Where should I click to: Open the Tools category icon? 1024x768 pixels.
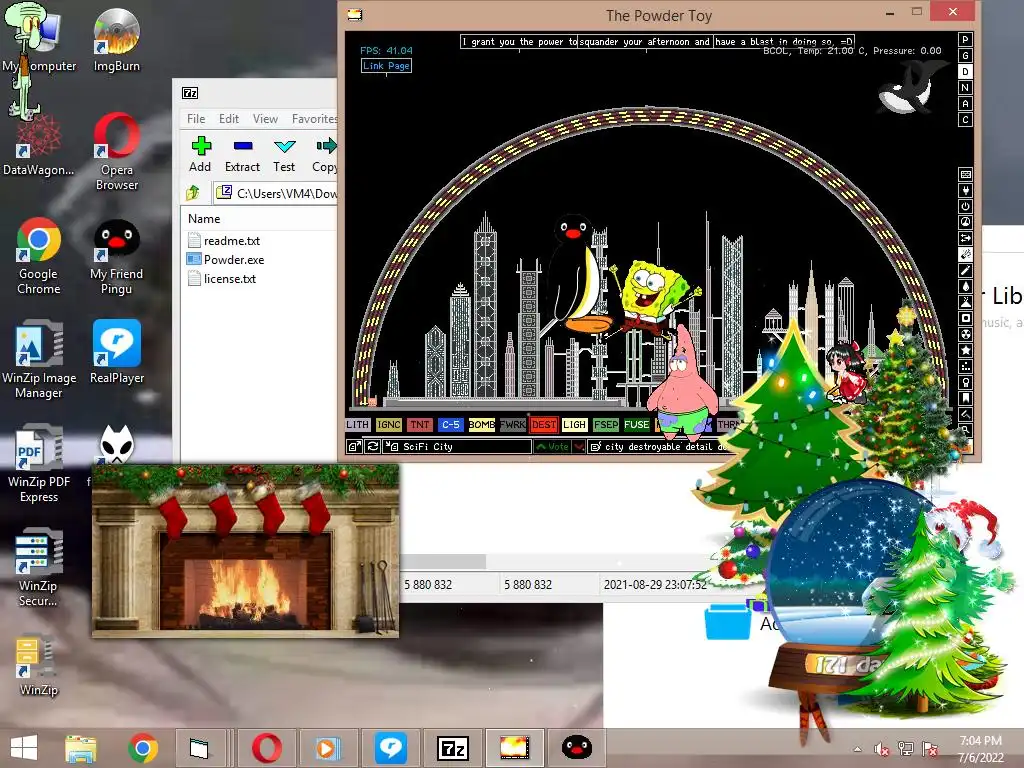point(965,382)
